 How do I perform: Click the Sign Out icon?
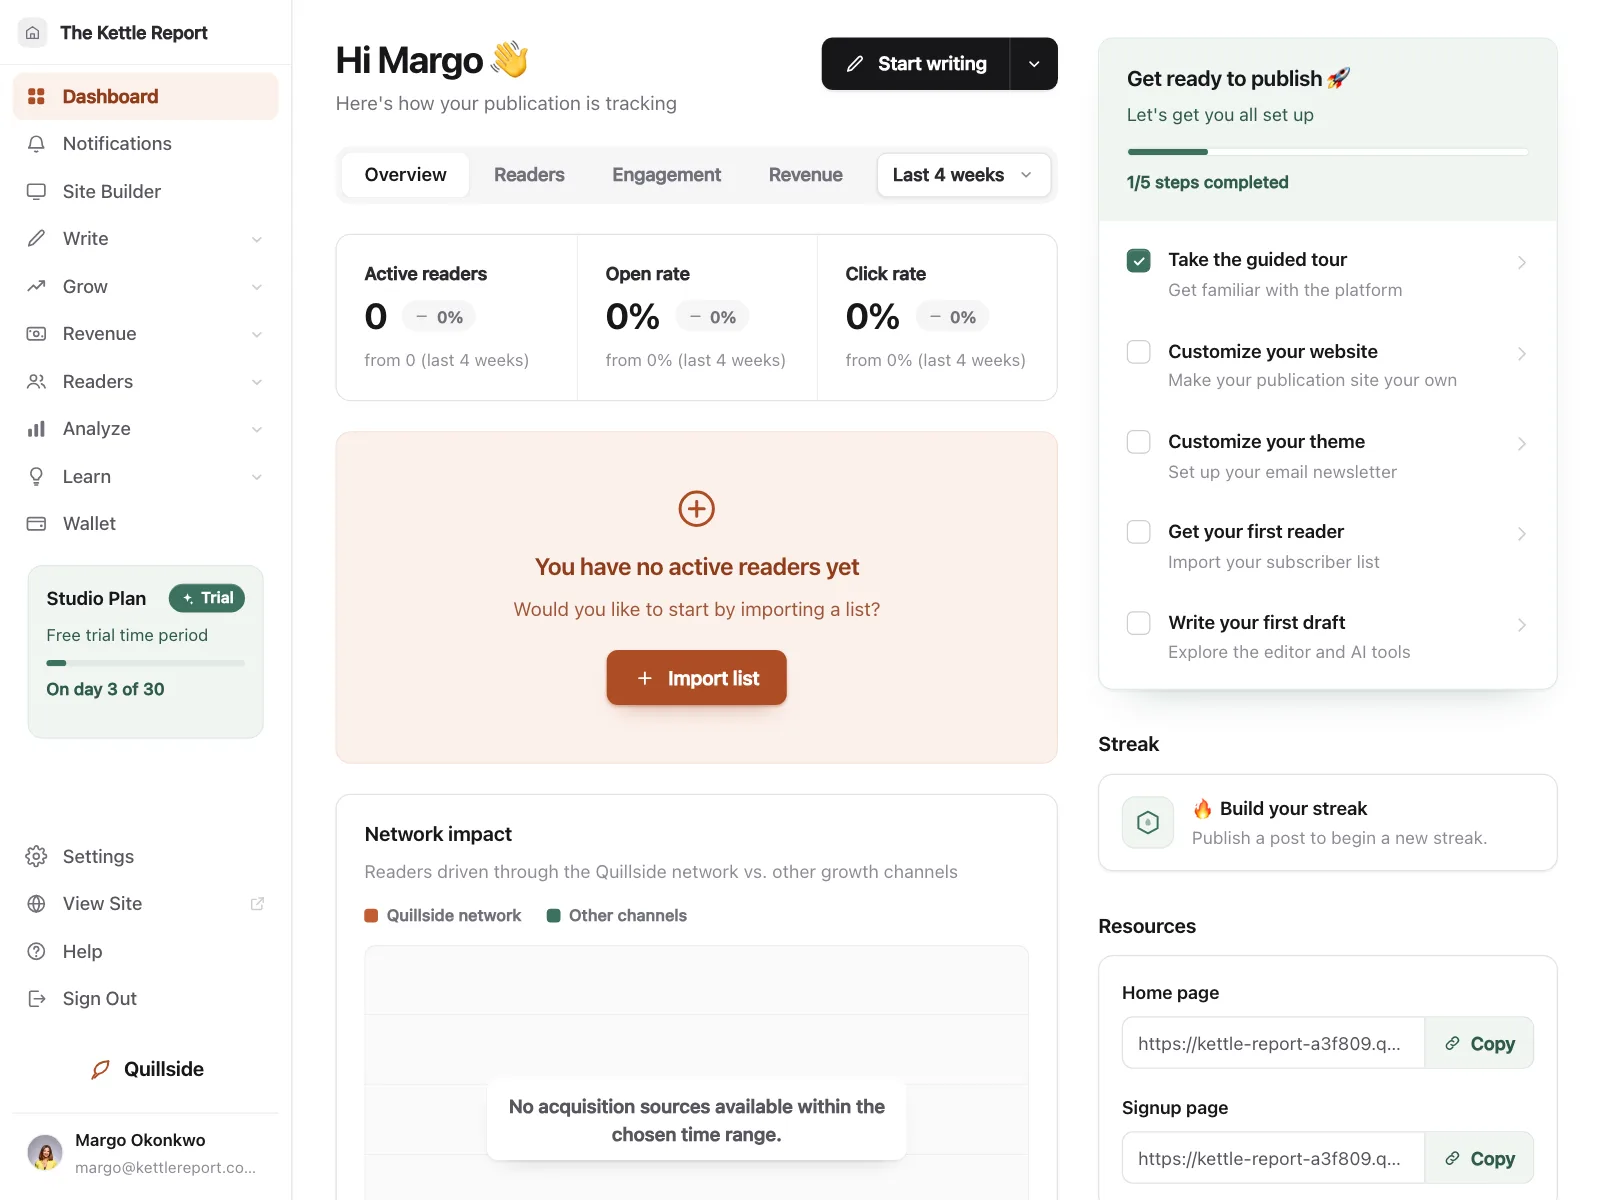[x=37, y=999]
